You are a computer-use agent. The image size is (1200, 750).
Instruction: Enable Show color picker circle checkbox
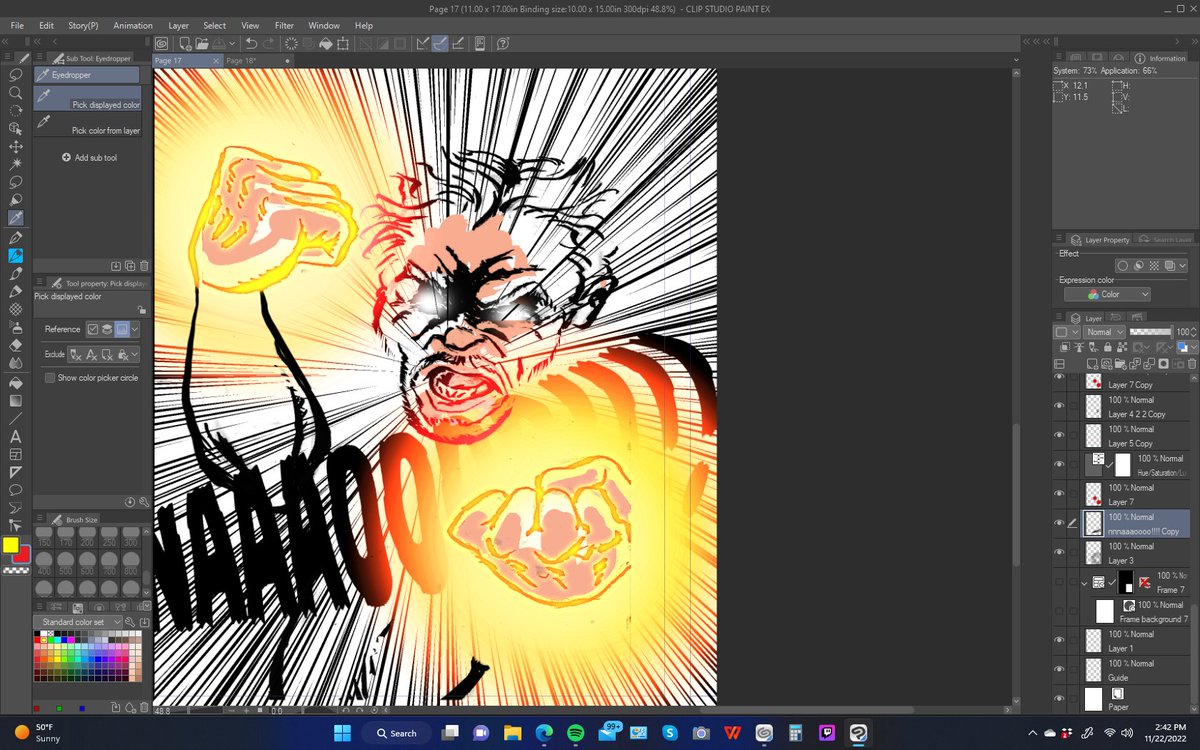pos(50,378)
